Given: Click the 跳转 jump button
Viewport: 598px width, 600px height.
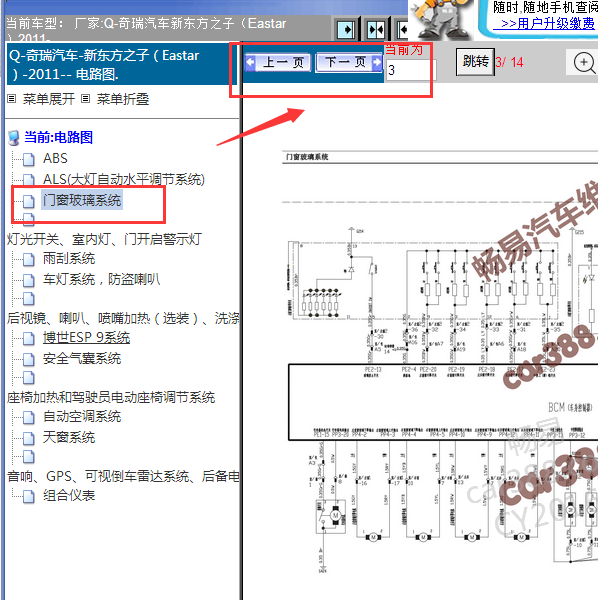Looking at the screenshot, I should (475, 62).
